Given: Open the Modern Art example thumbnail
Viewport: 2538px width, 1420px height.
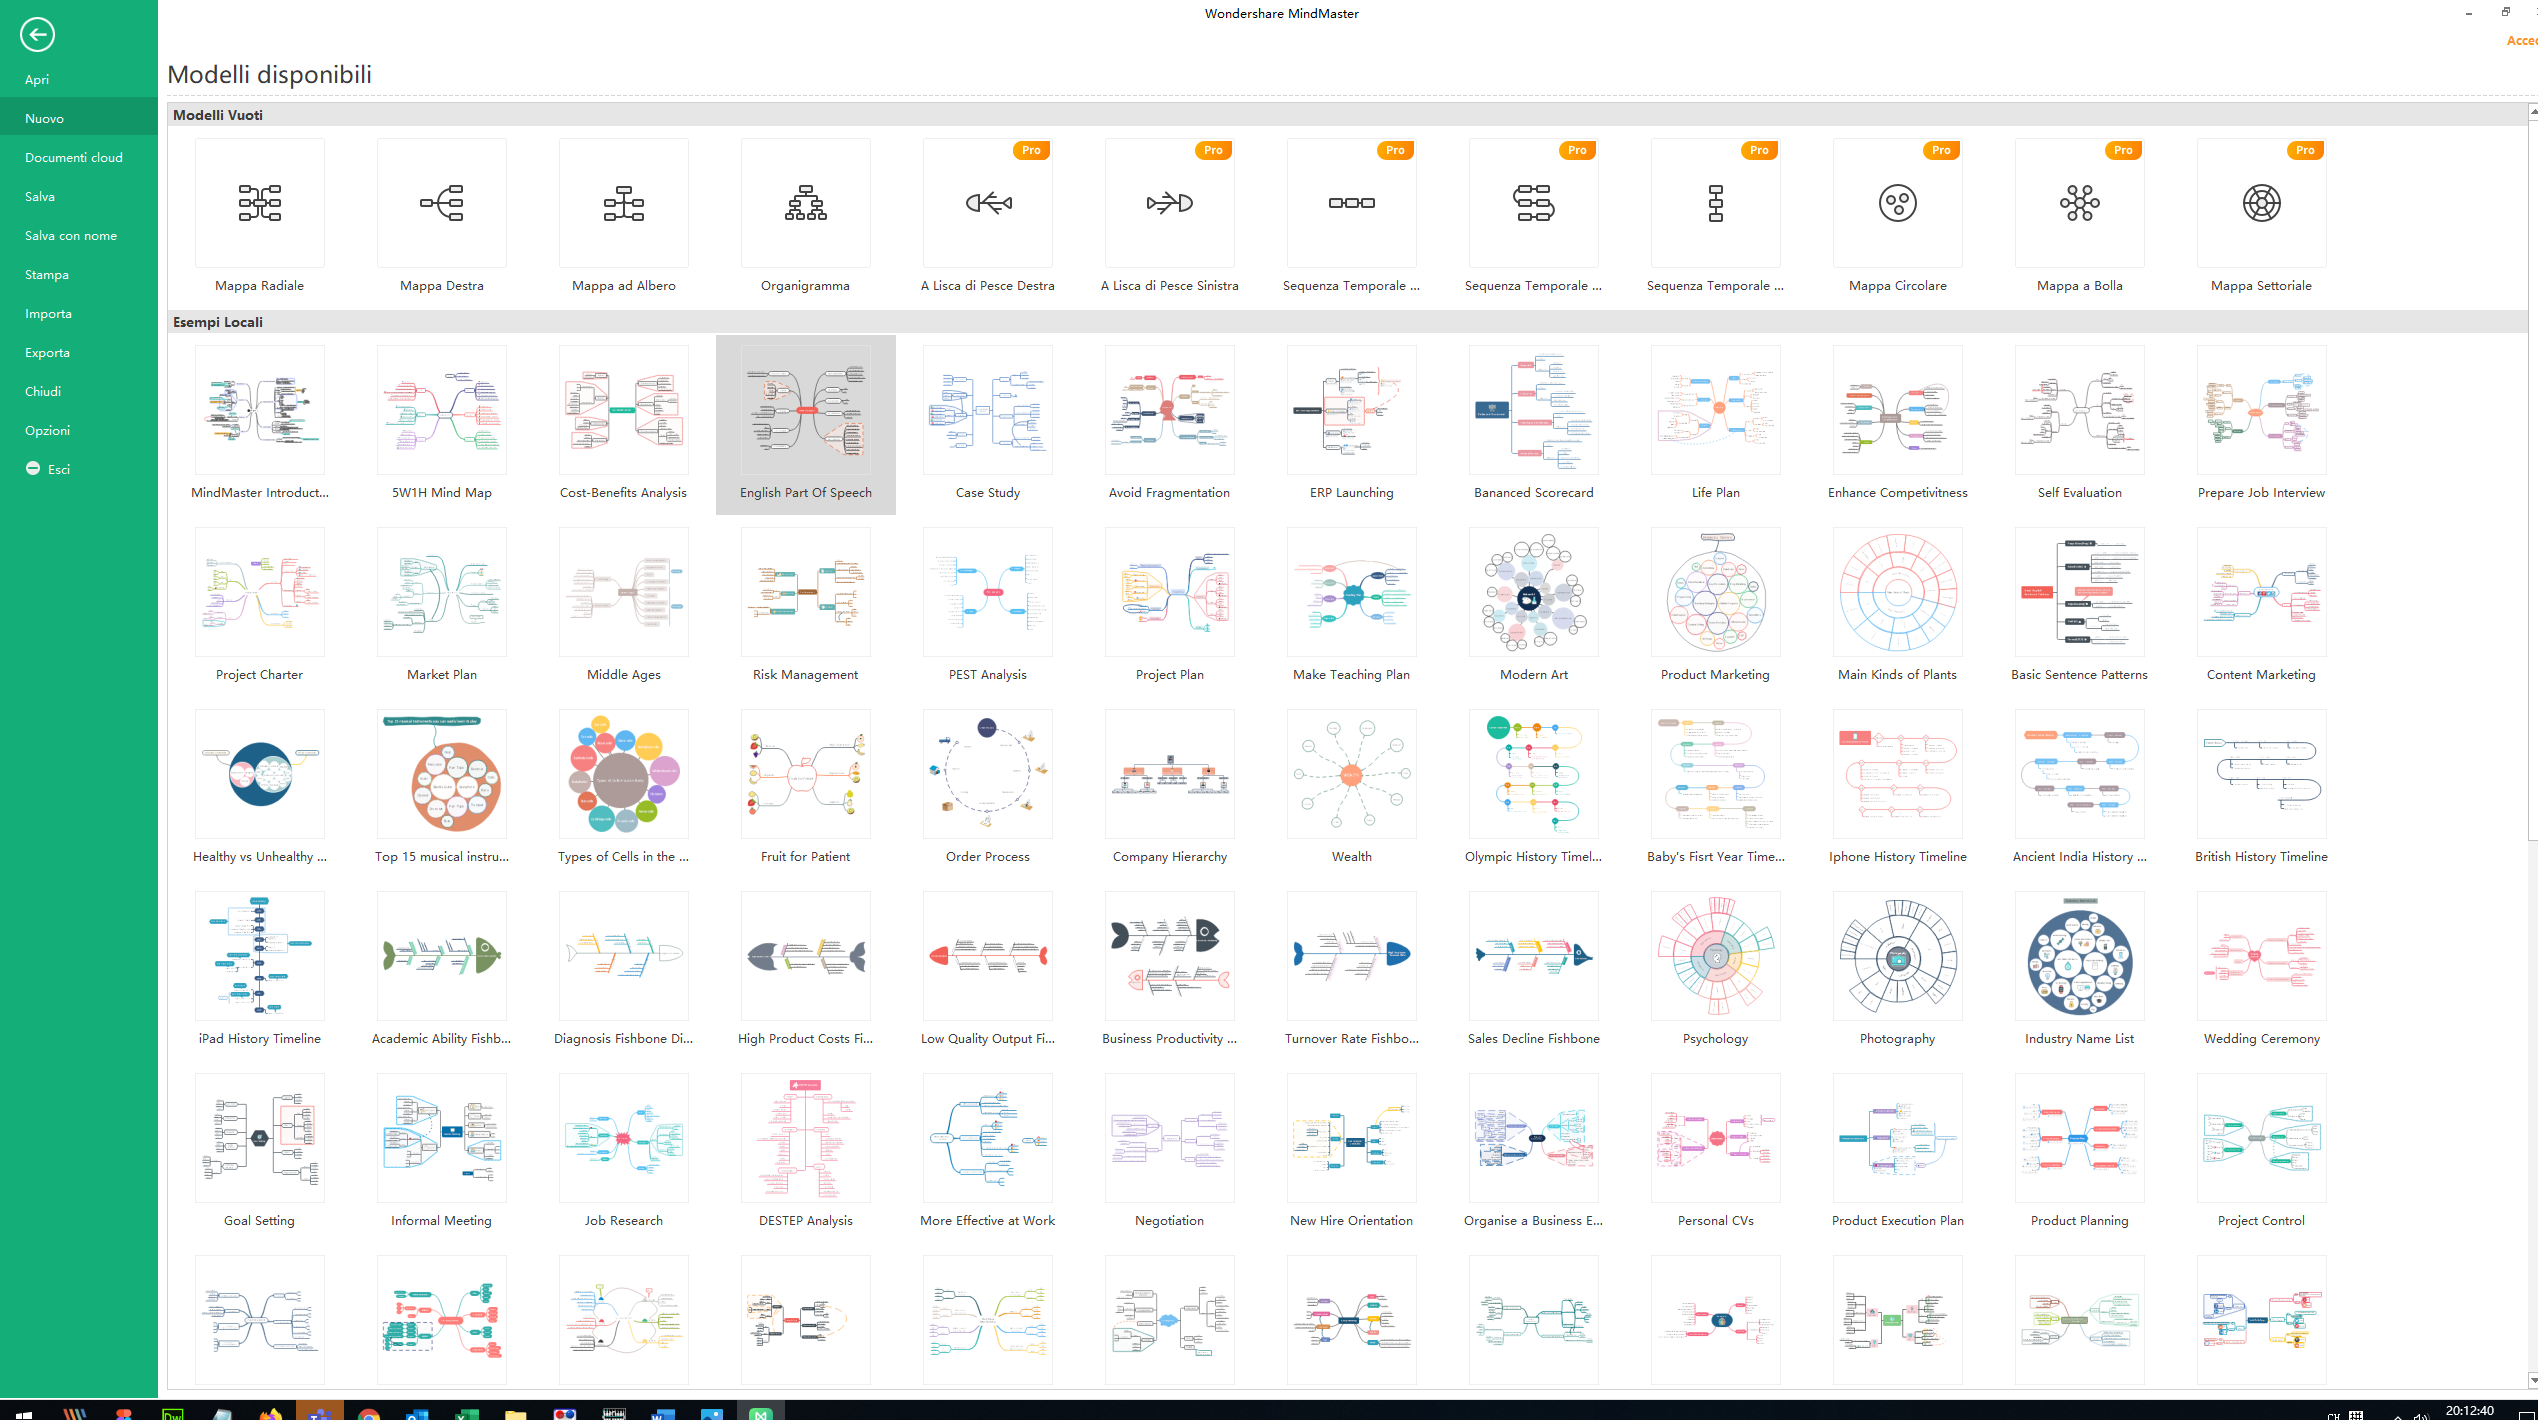Looking at the screenshot, I should tap(1533, 593).
